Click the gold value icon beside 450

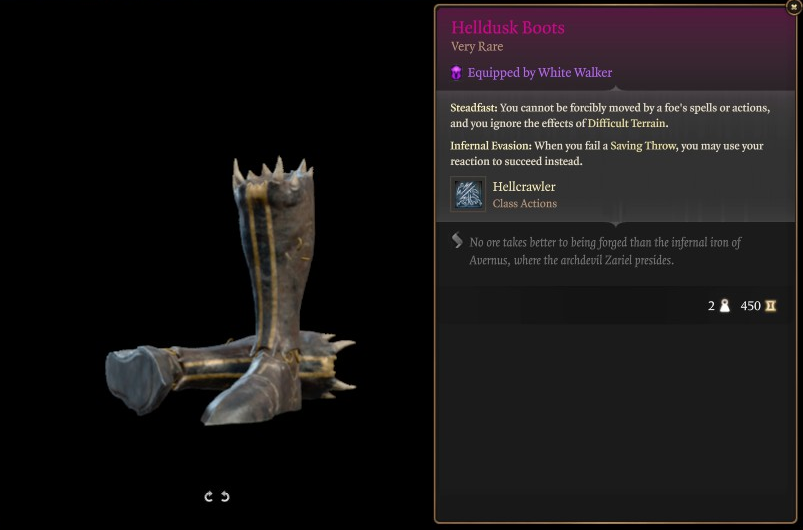[x=770, y=306]
